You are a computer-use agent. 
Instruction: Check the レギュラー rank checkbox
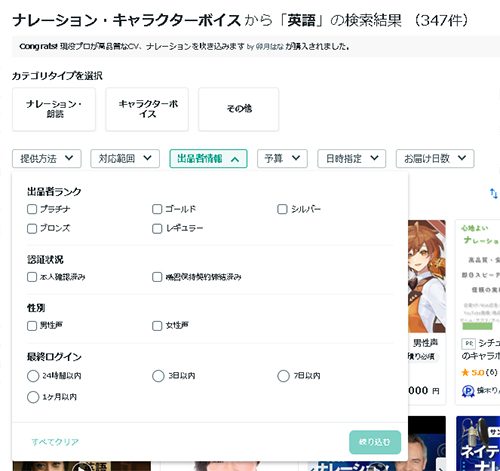click(x=157, y=229)
